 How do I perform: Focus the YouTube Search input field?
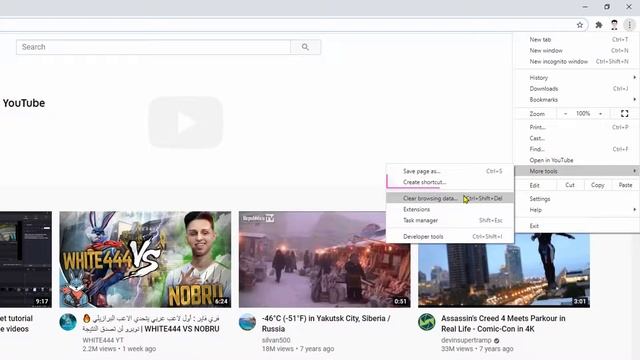153,47
